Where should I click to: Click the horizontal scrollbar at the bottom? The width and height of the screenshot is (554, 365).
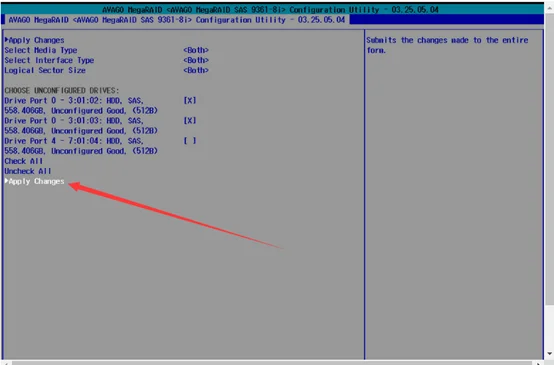tap(272, 363)
